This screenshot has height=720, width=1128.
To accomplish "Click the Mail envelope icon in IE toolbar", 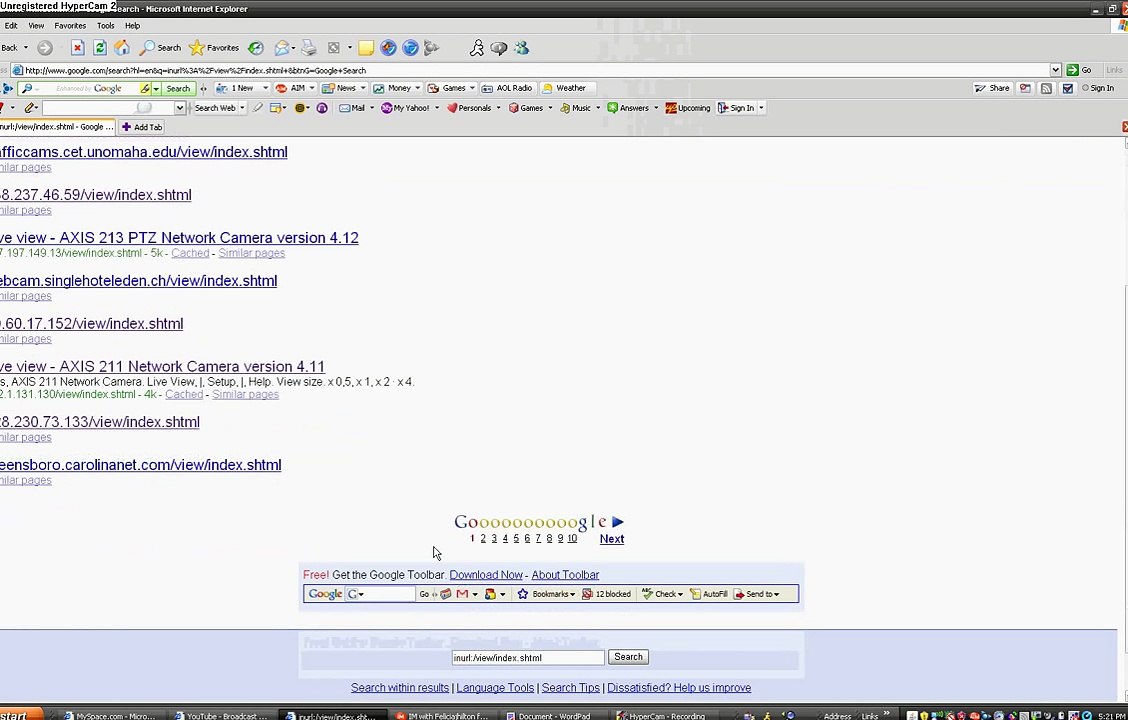I will click(x=281, y=48).
